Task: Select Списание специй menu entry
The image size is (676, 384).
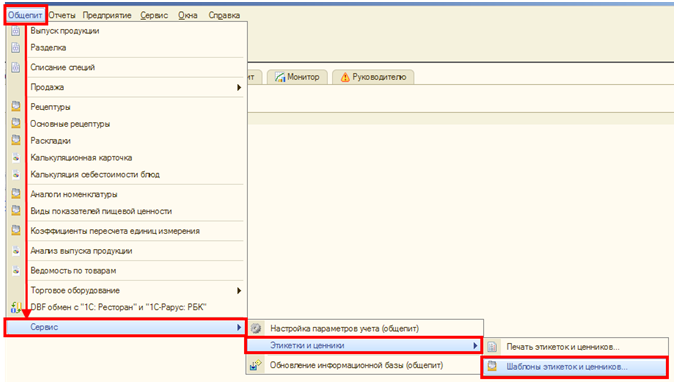Action: coord(63,67)
